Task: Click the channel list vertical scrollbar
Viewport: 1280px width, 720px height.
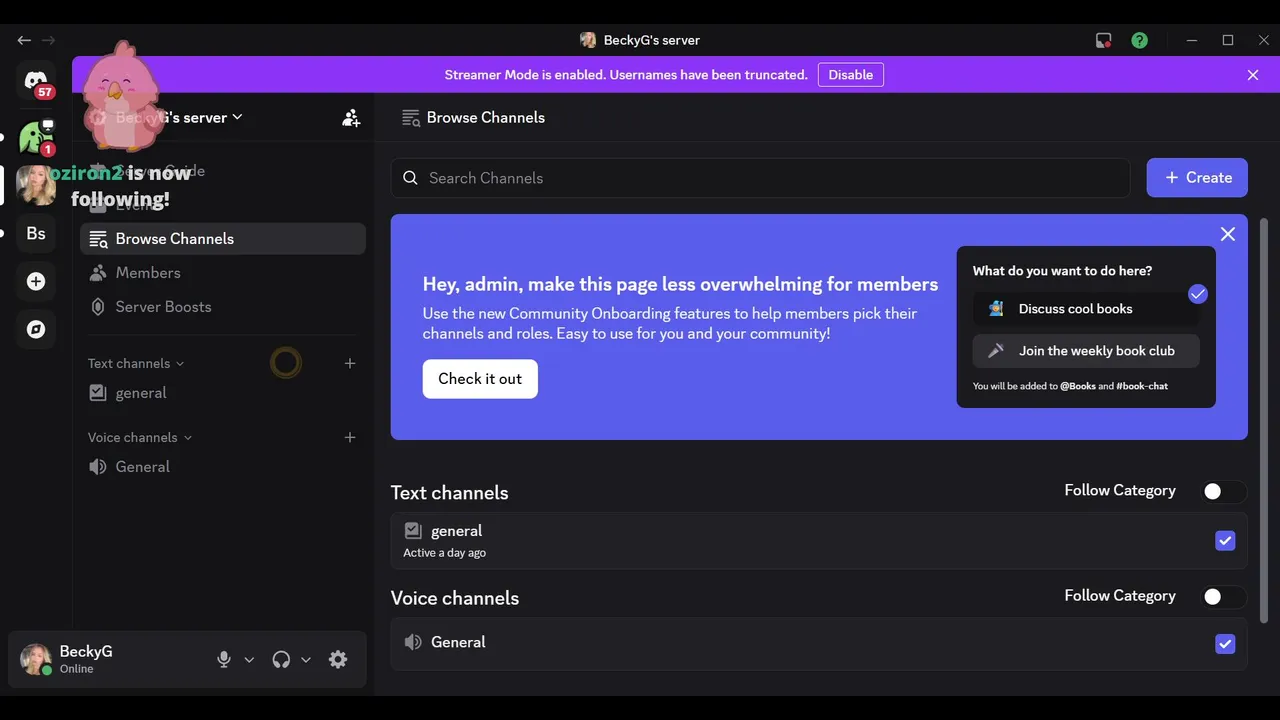Action: [1264, 420]
